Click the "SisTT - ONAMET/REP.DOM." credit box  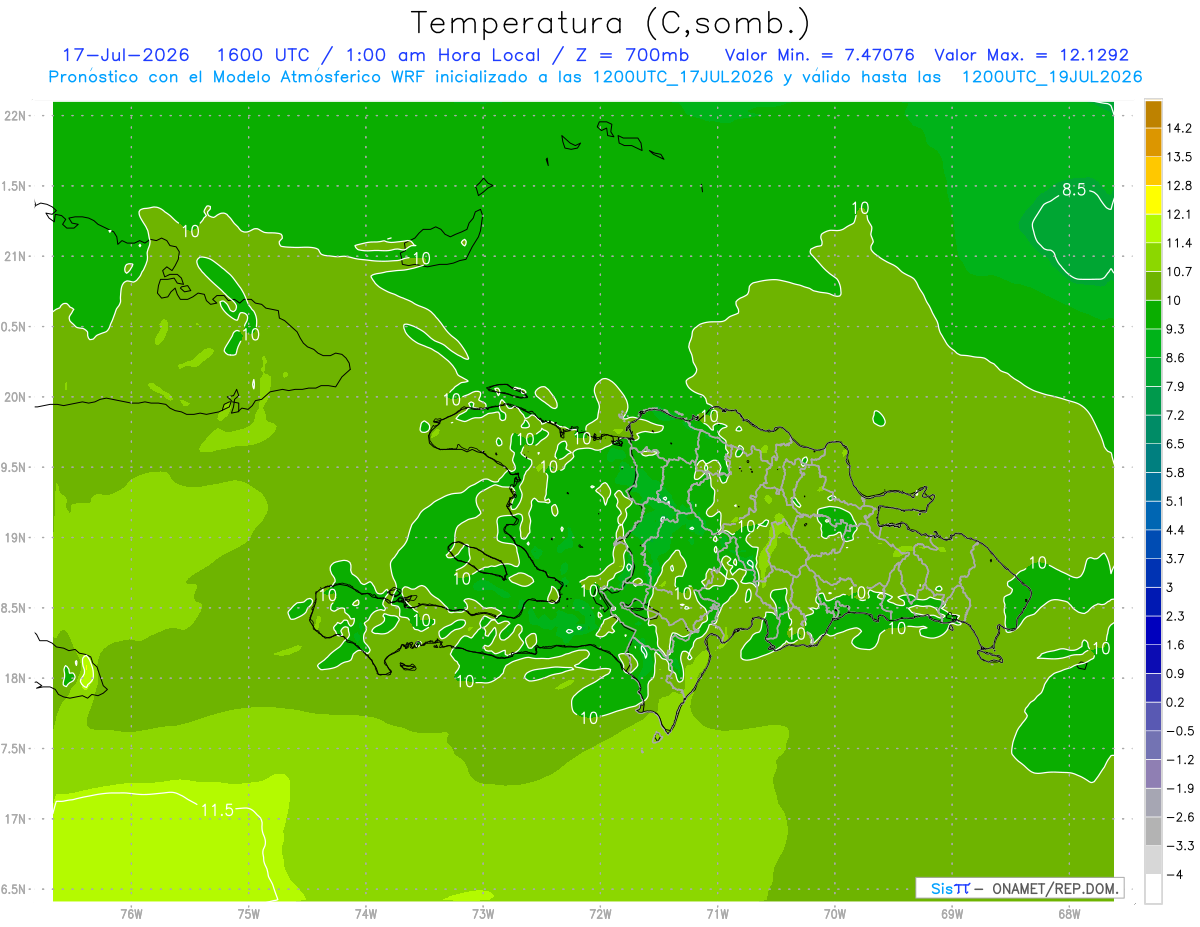coord(1019,888)
